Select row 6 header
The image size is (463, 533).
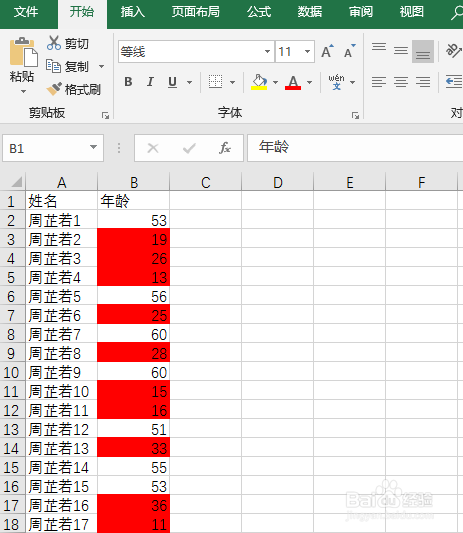12,296
